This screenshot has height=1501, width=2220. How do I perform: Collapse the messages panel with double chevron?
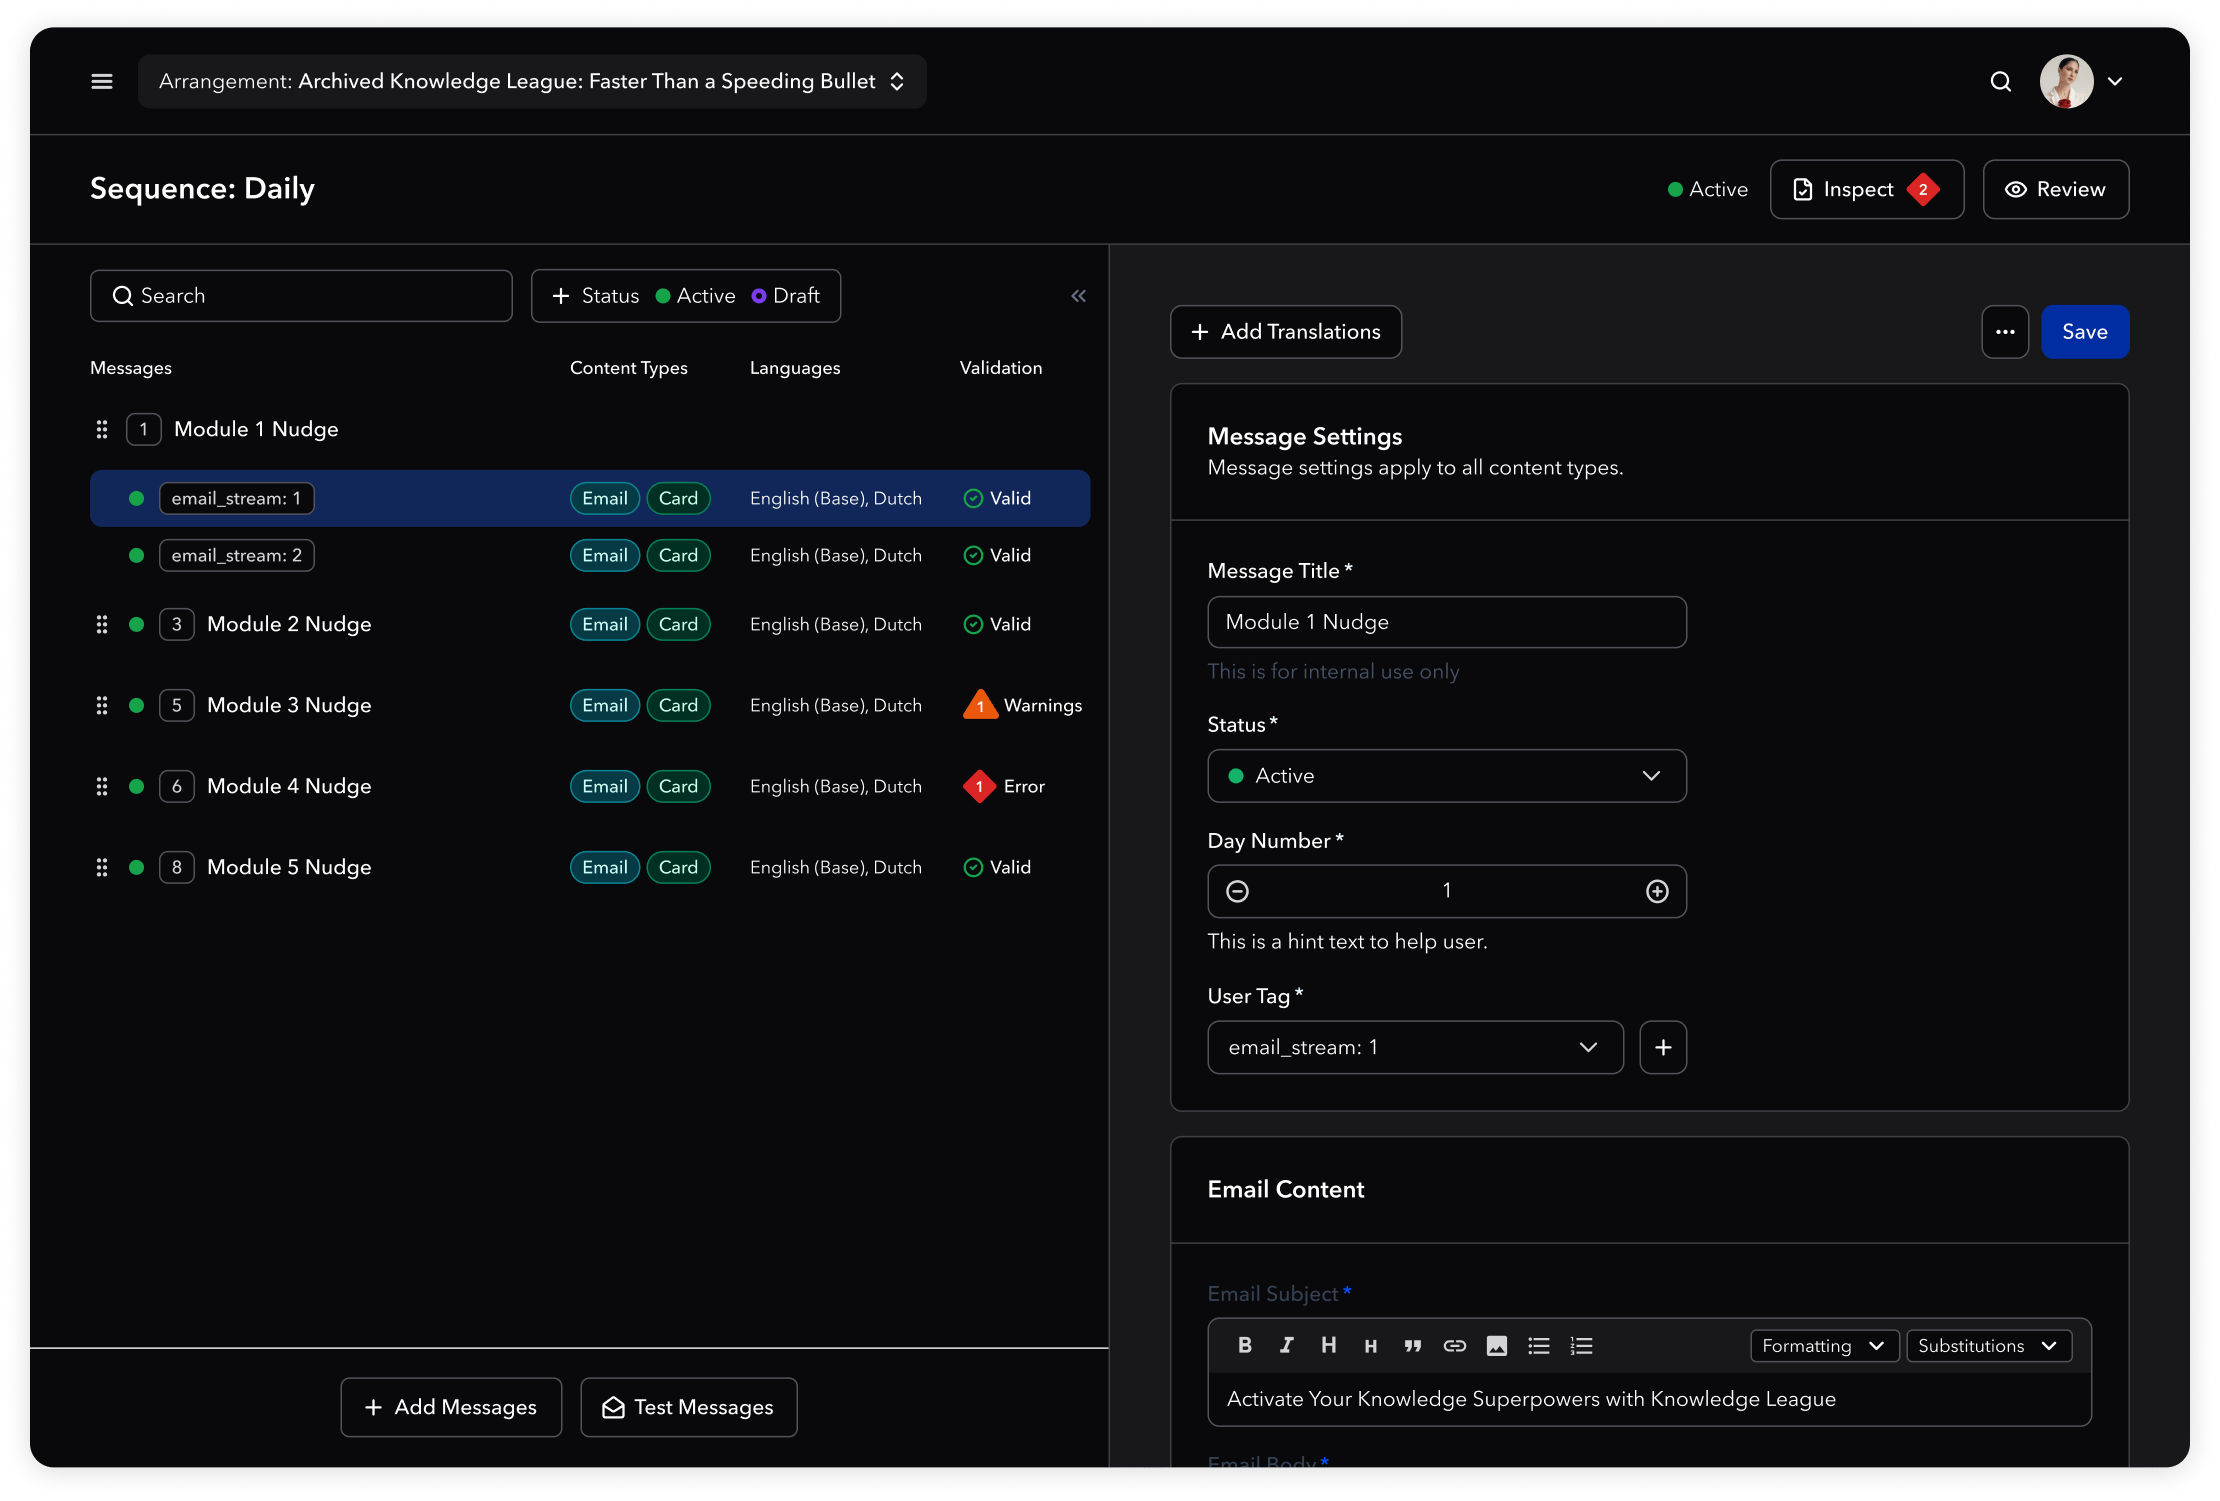(1078, 296)
